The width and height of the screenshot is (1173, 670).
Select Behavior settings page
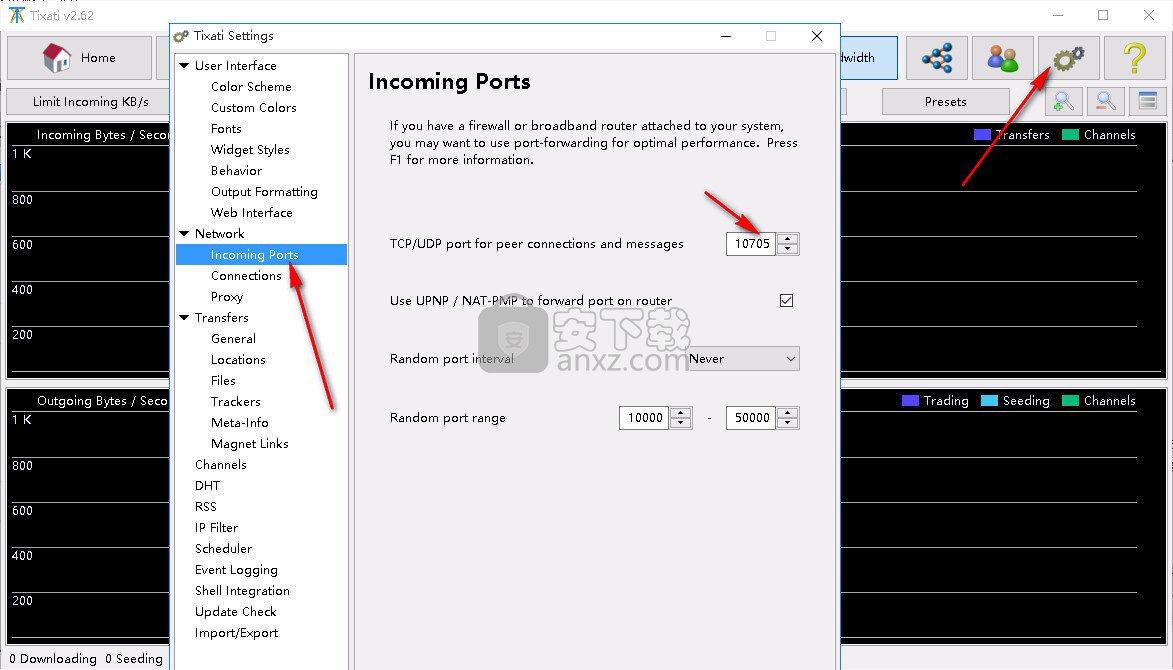(236, 170)
